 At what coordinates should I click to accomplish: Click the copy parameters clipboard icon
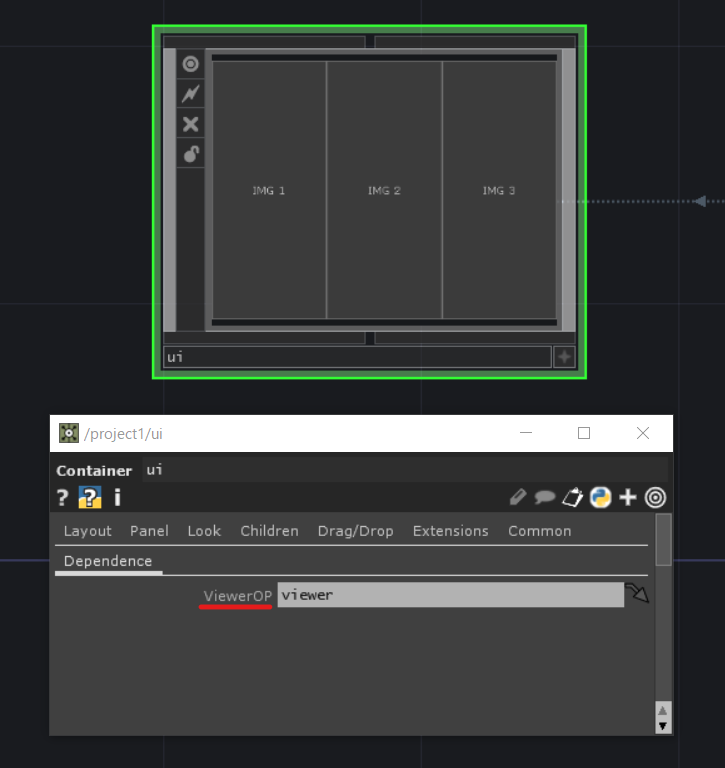pos(572,497)
